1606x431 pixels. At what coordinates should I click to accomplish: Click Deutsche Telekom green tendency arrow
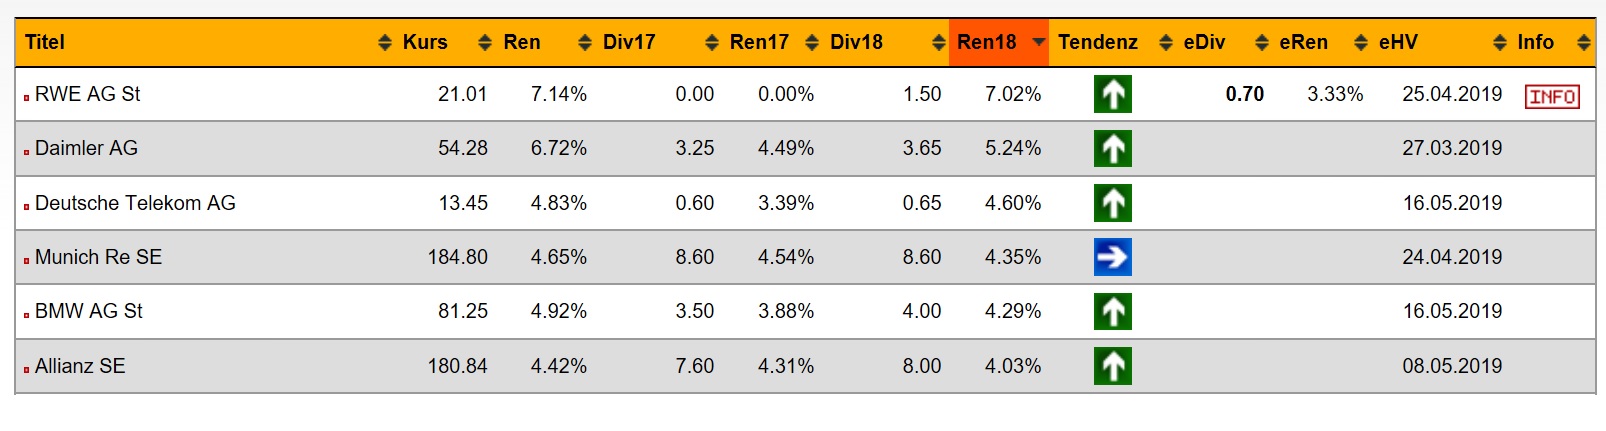[1112, 203]
